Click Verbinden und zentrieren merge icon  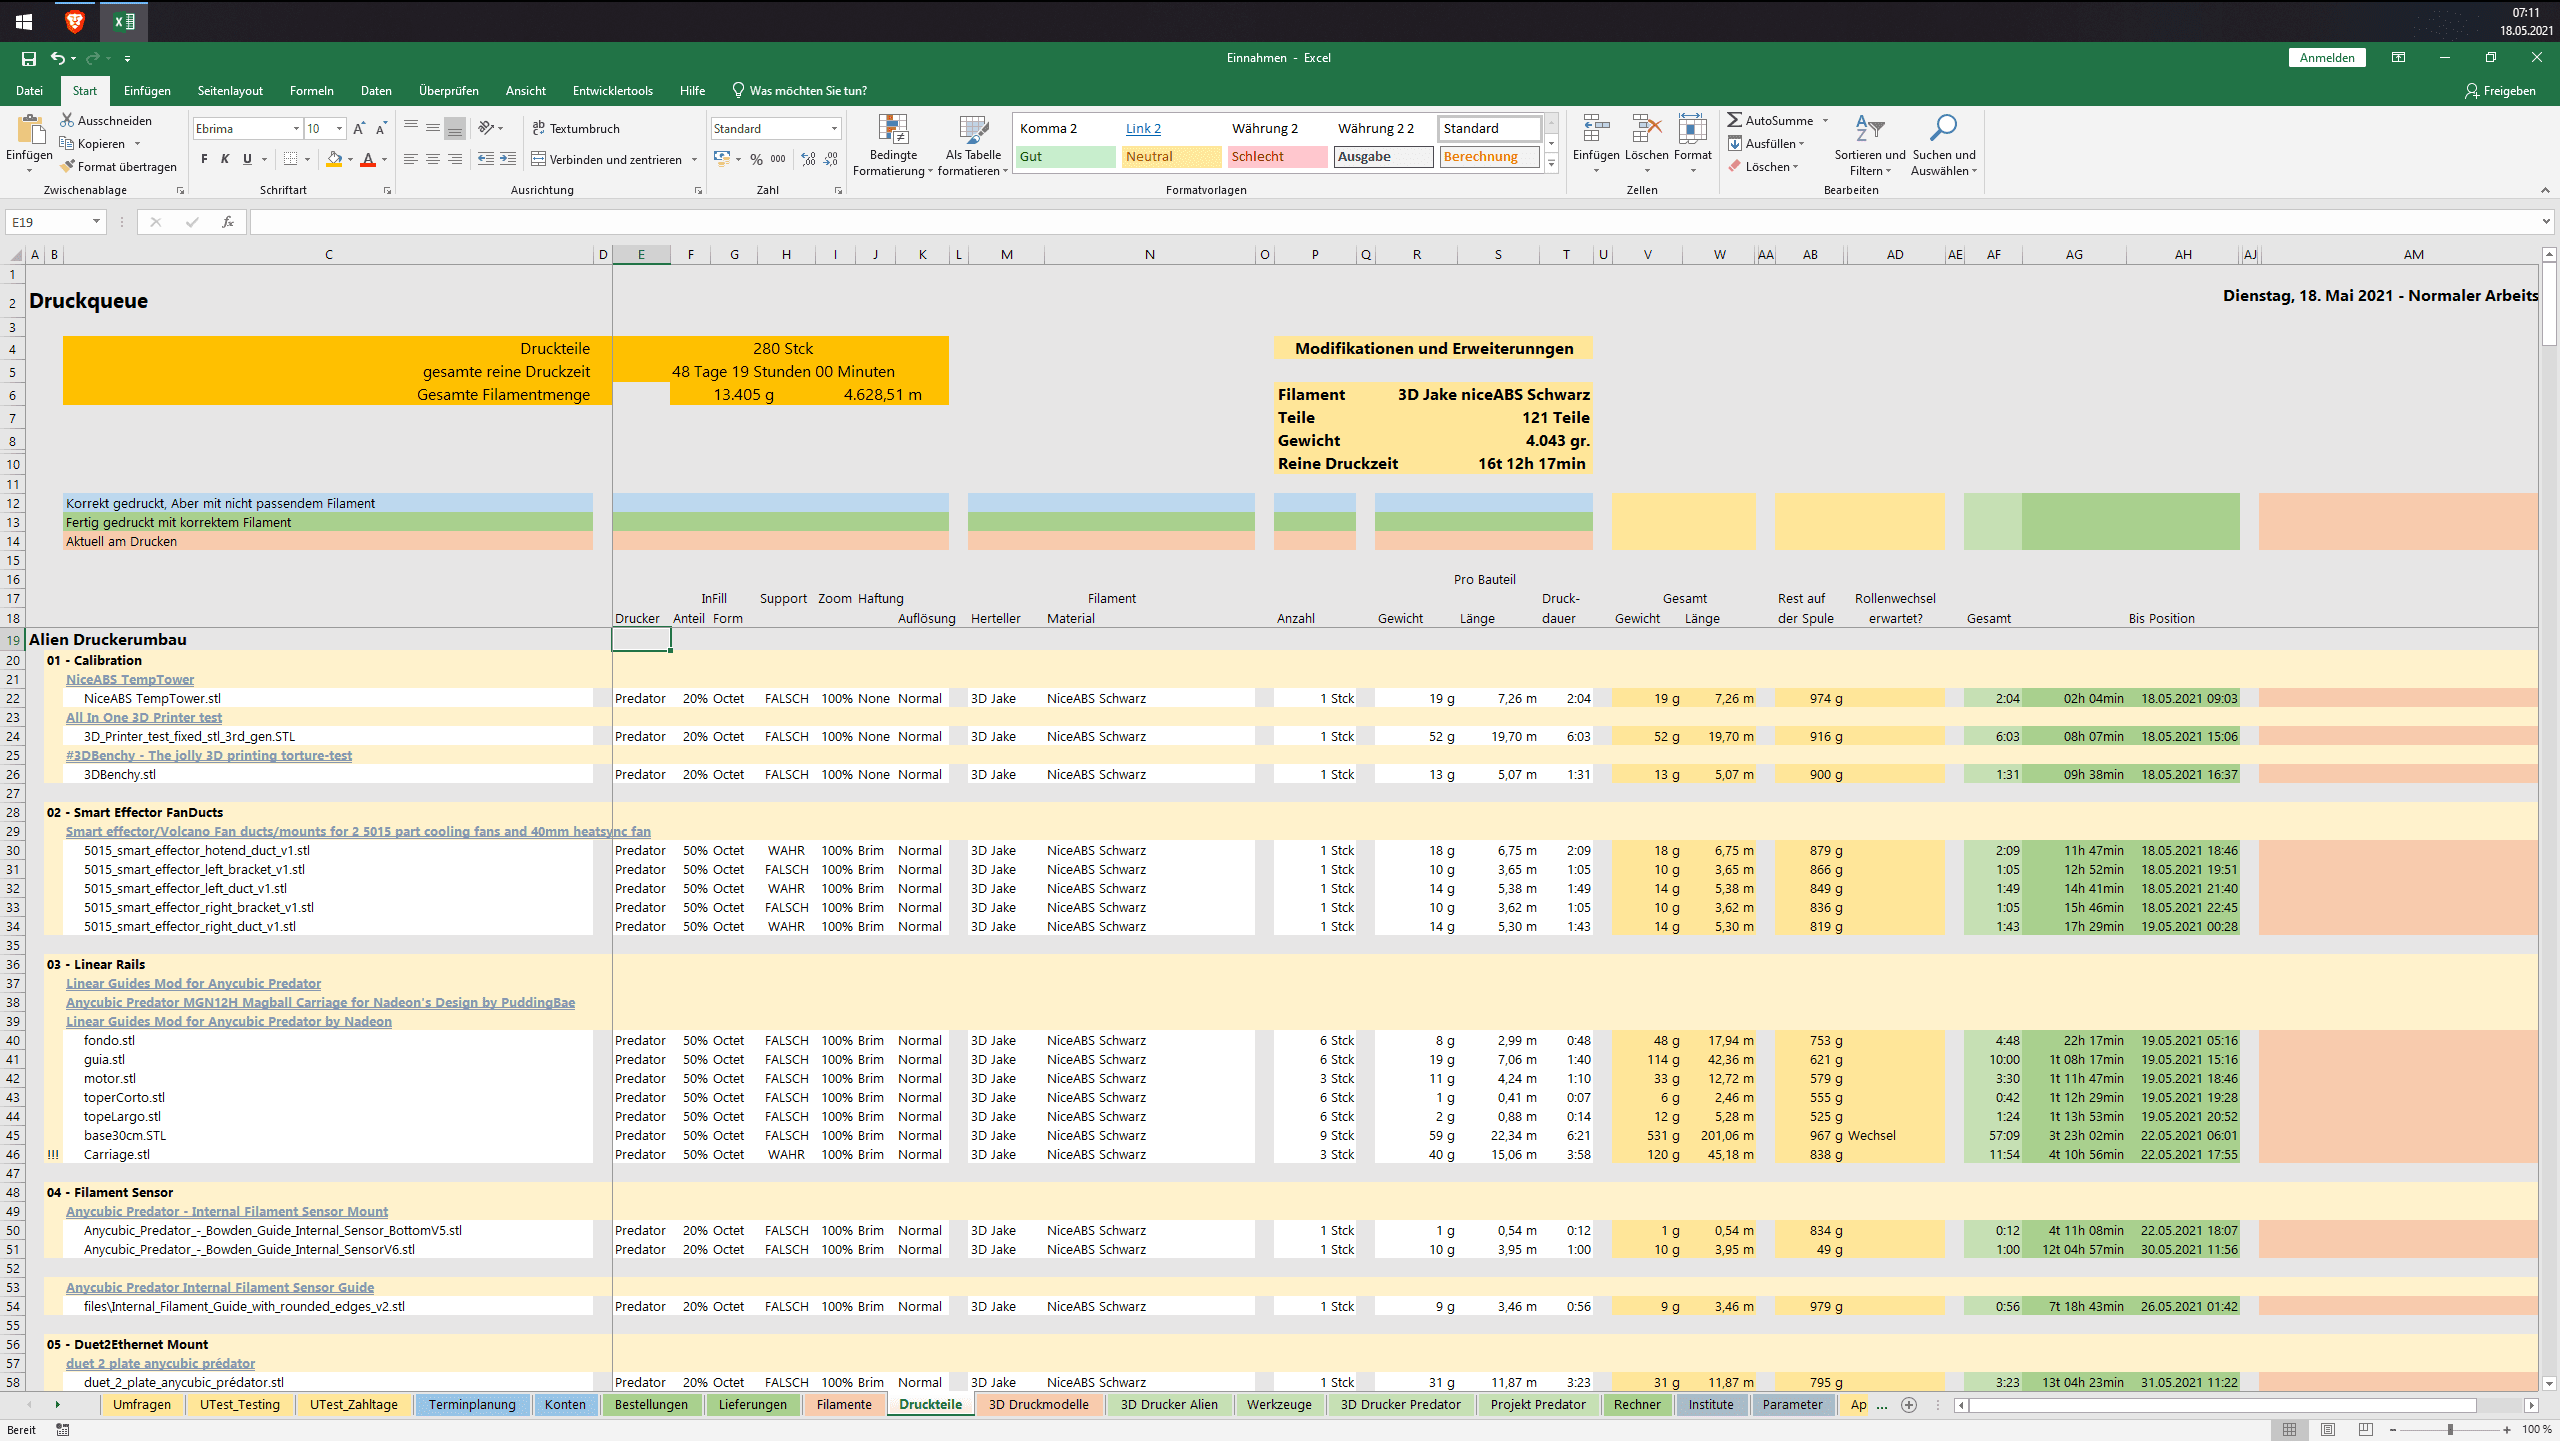tap(538, 159)
